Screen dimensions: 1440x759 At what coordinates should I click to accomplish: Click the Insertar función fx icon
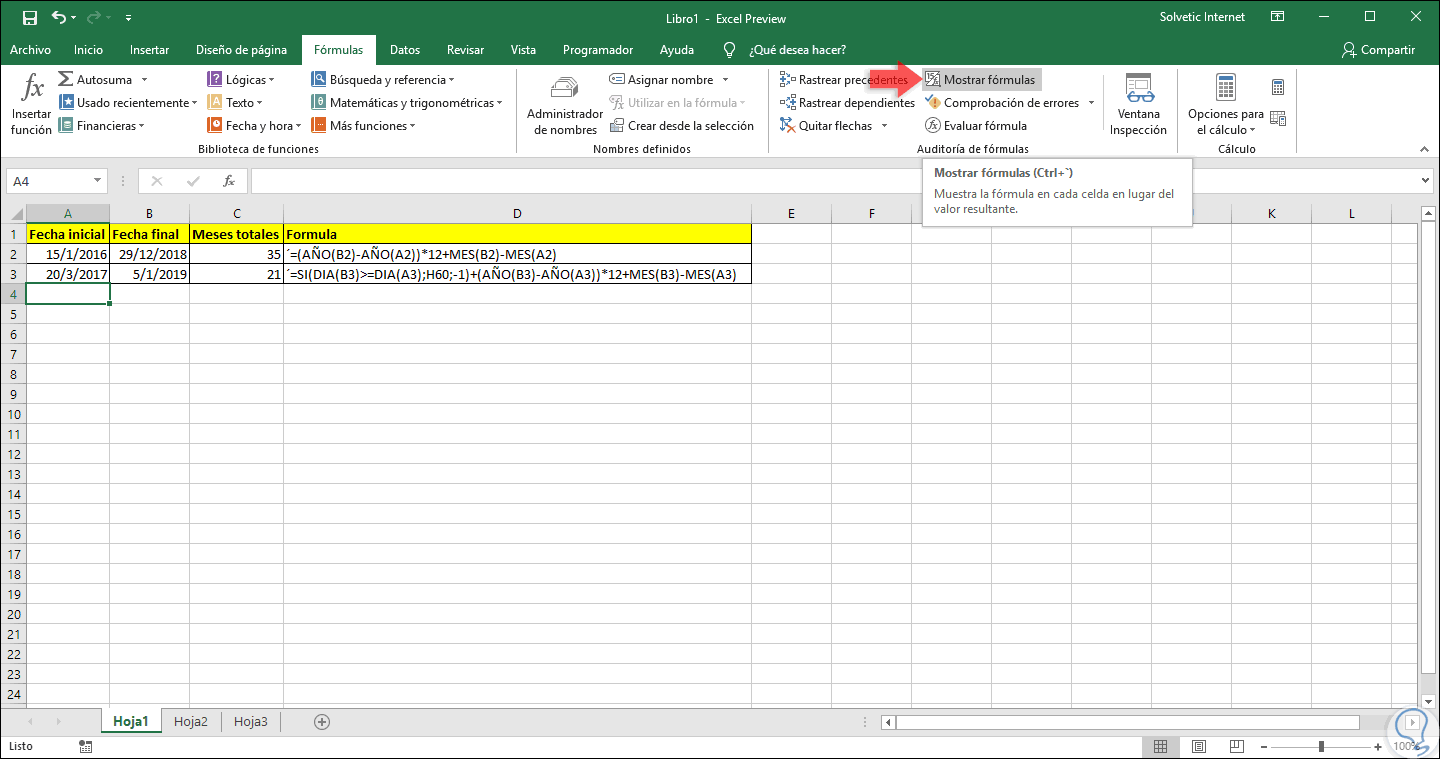(33, 90)
